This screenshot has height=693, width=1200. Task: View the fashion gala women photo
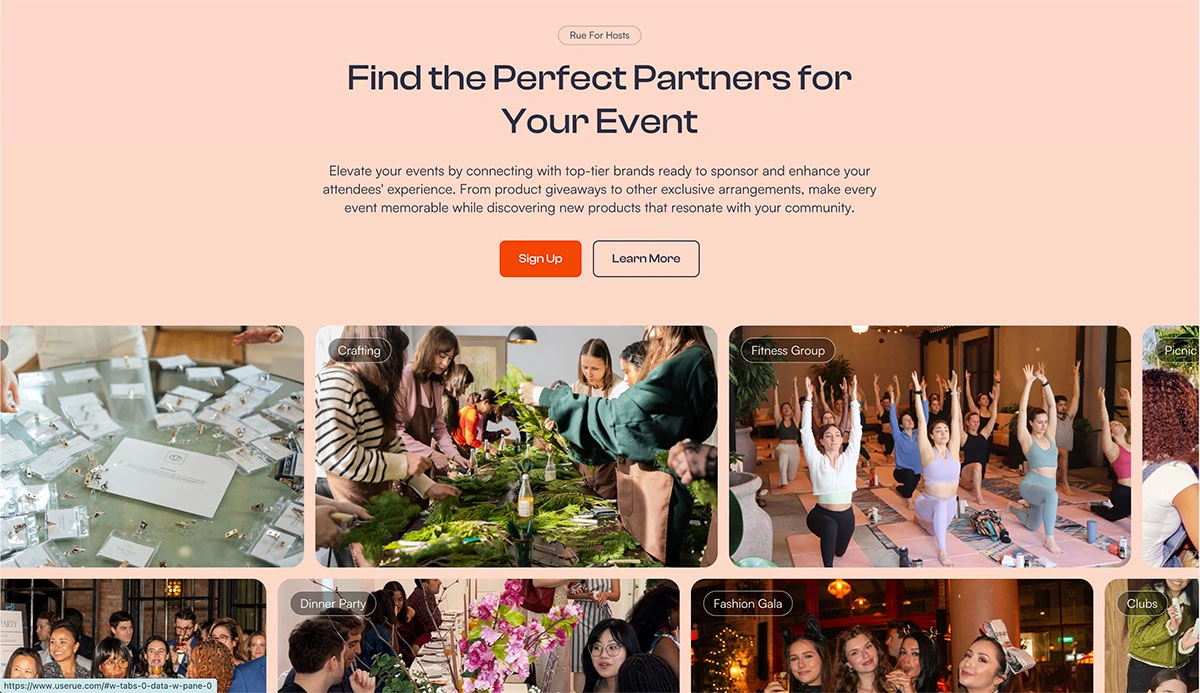[x=892, y=636]
